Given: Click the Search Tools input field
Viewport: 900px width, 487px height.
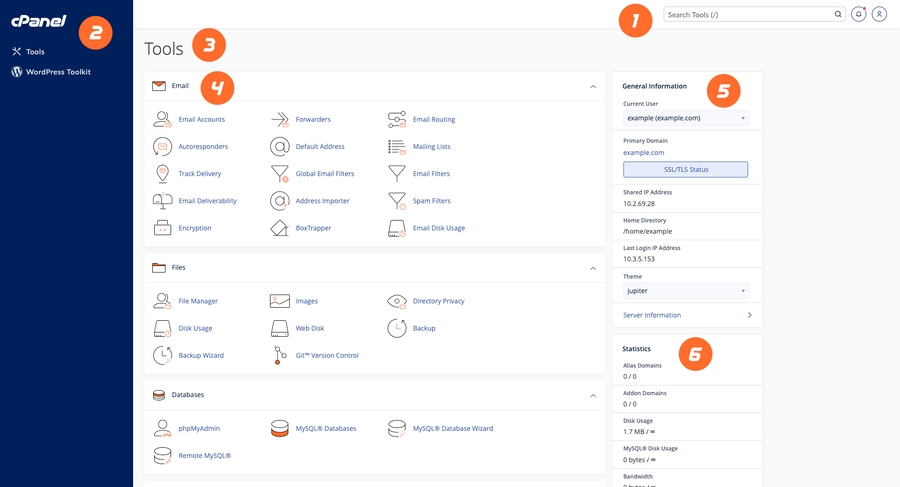Looking at the screenshot, I should pos(748,15).
